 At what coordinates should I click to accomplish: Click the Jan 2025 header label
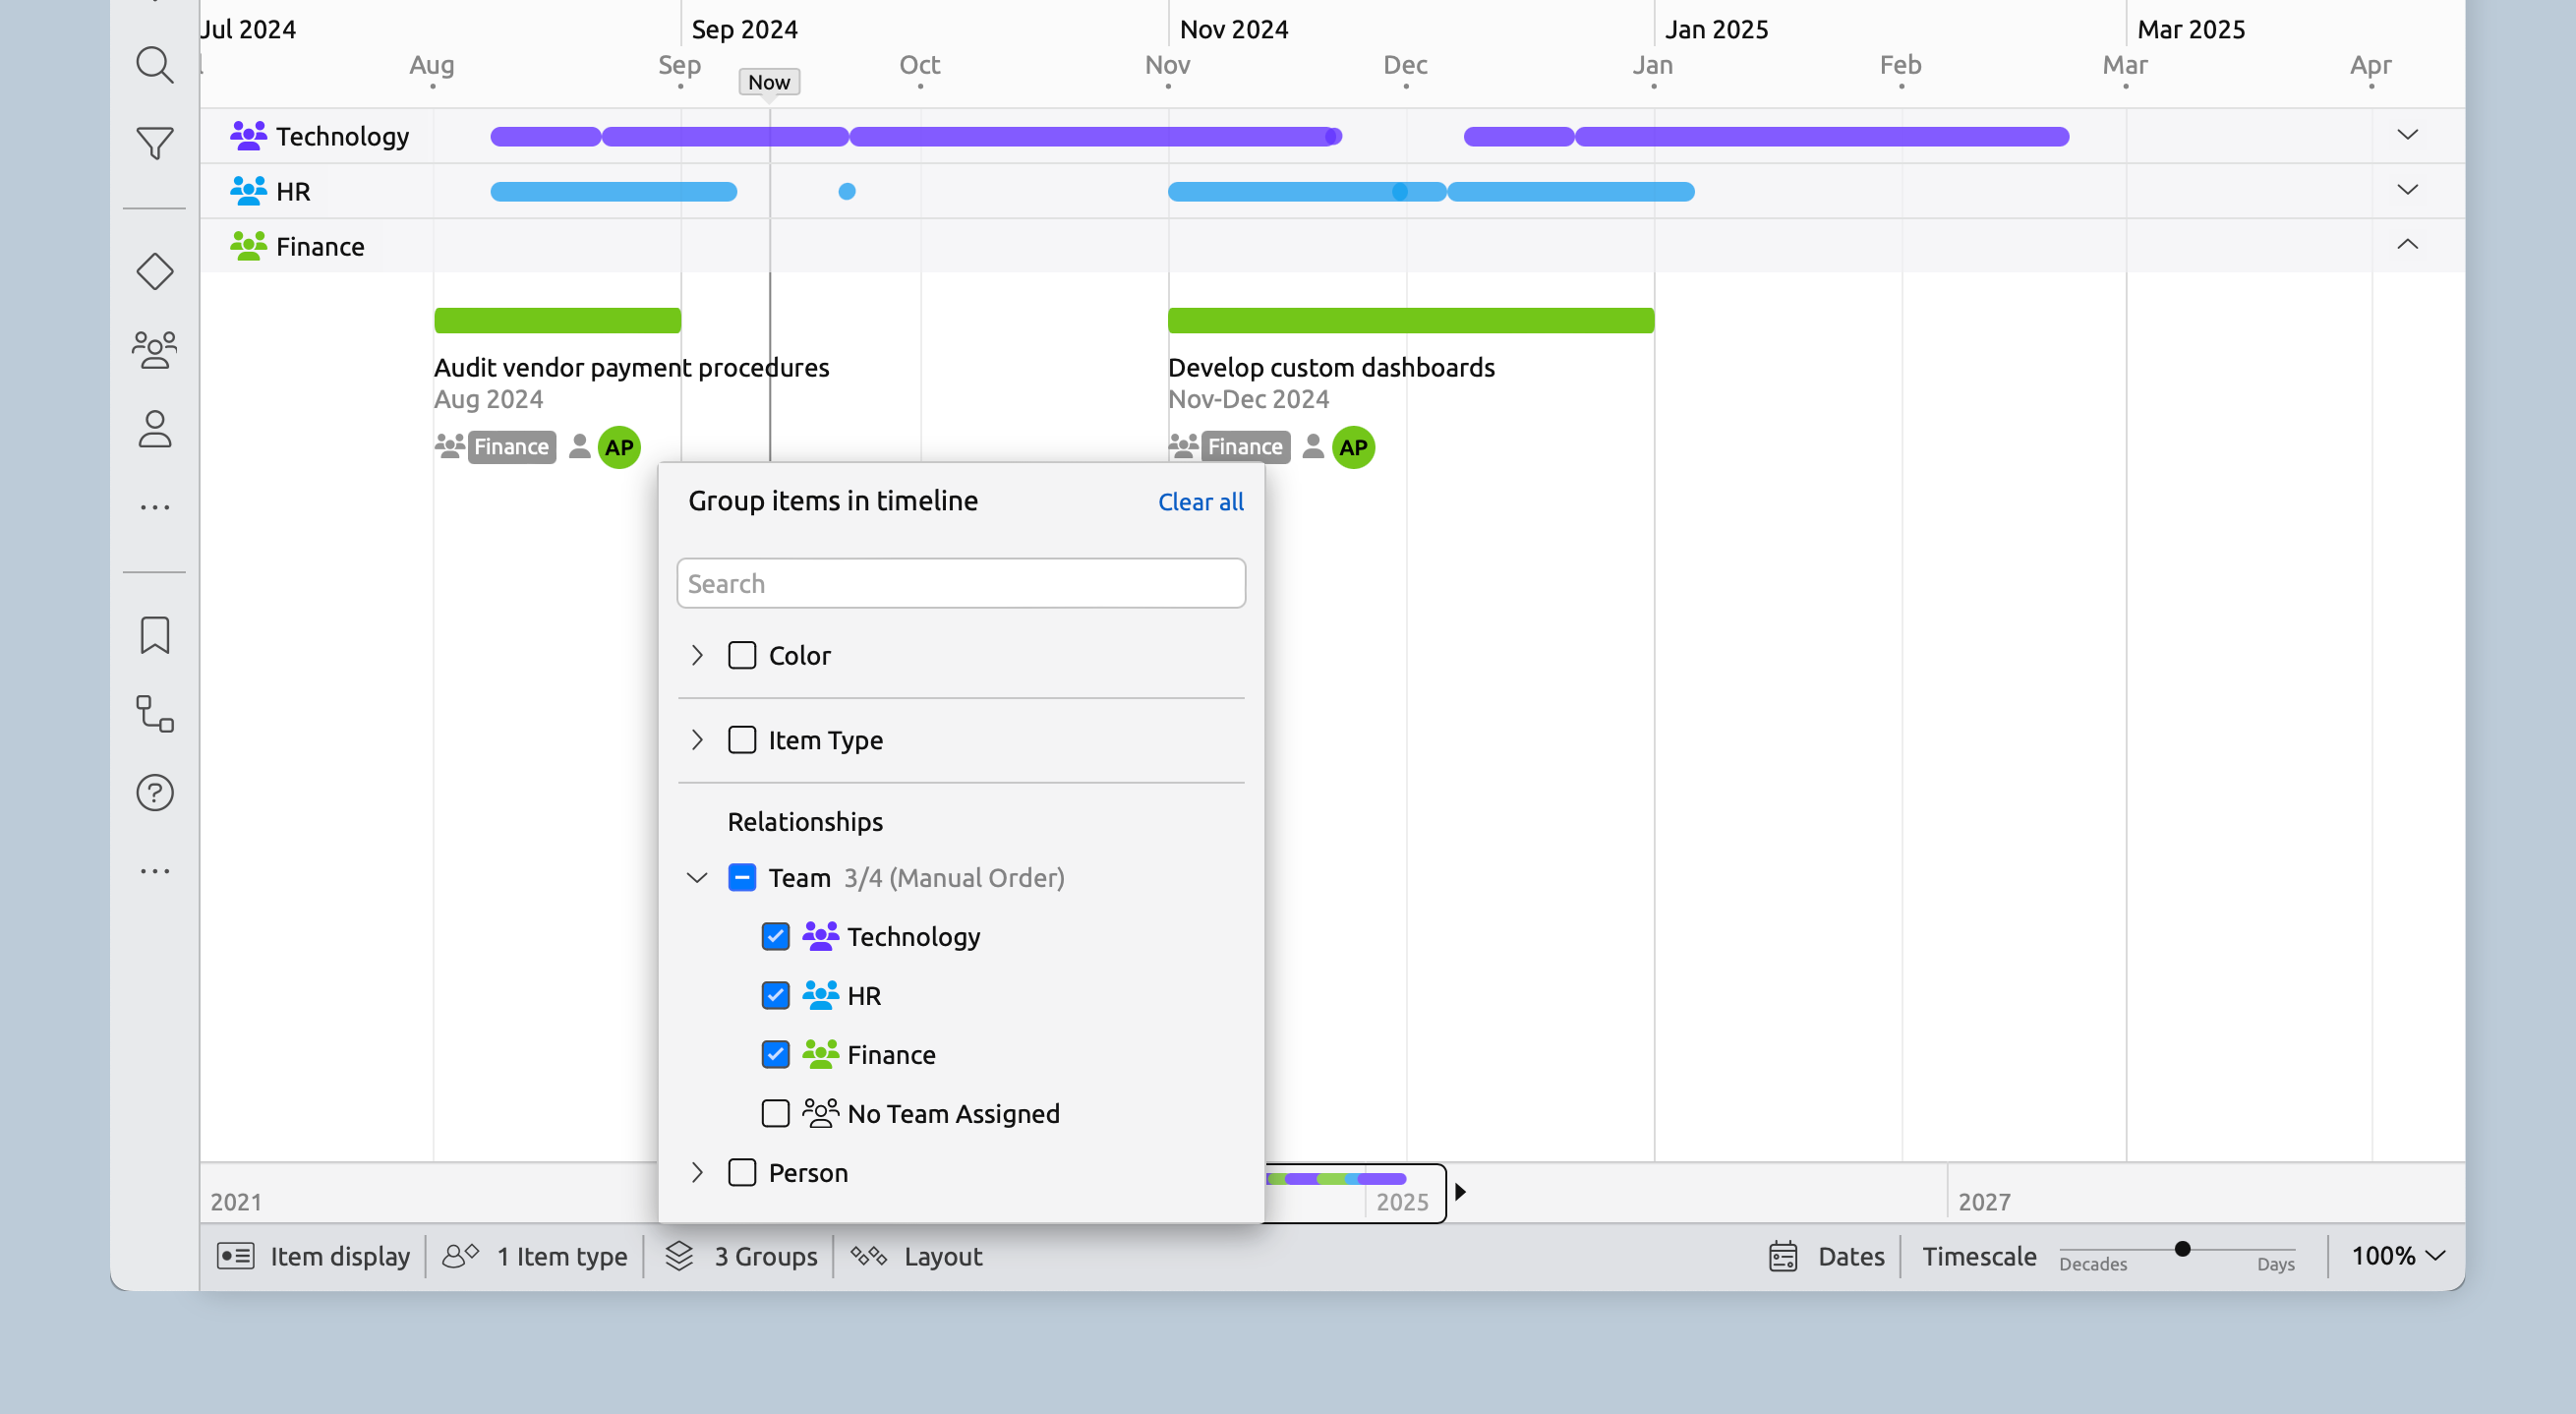coord(1716,29)
